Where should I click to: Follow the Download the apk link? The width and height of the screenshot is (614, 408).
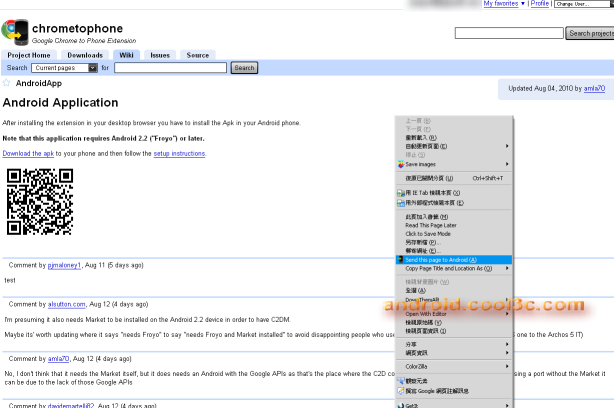click(x=28, y=153)
